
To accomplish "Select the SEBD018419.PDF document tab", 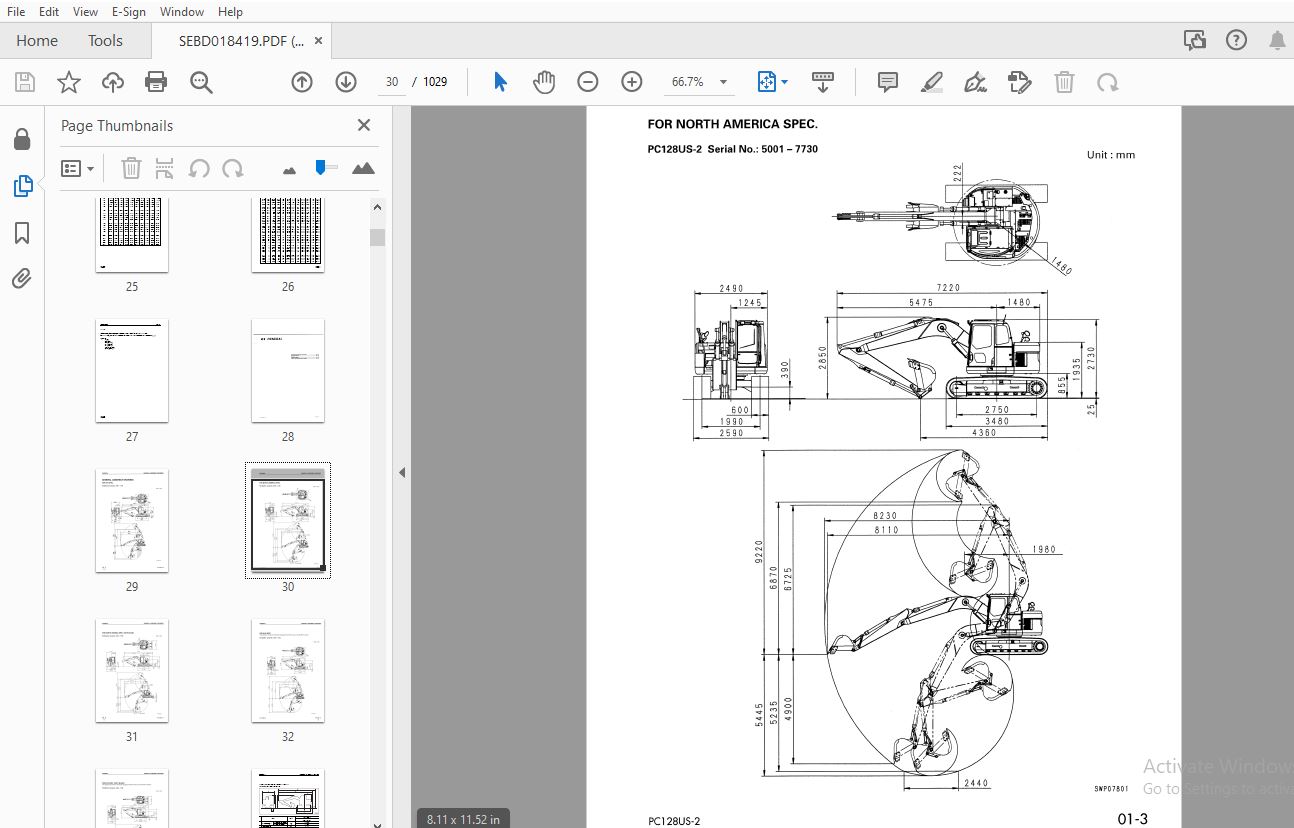I will (x=241, y=41).
